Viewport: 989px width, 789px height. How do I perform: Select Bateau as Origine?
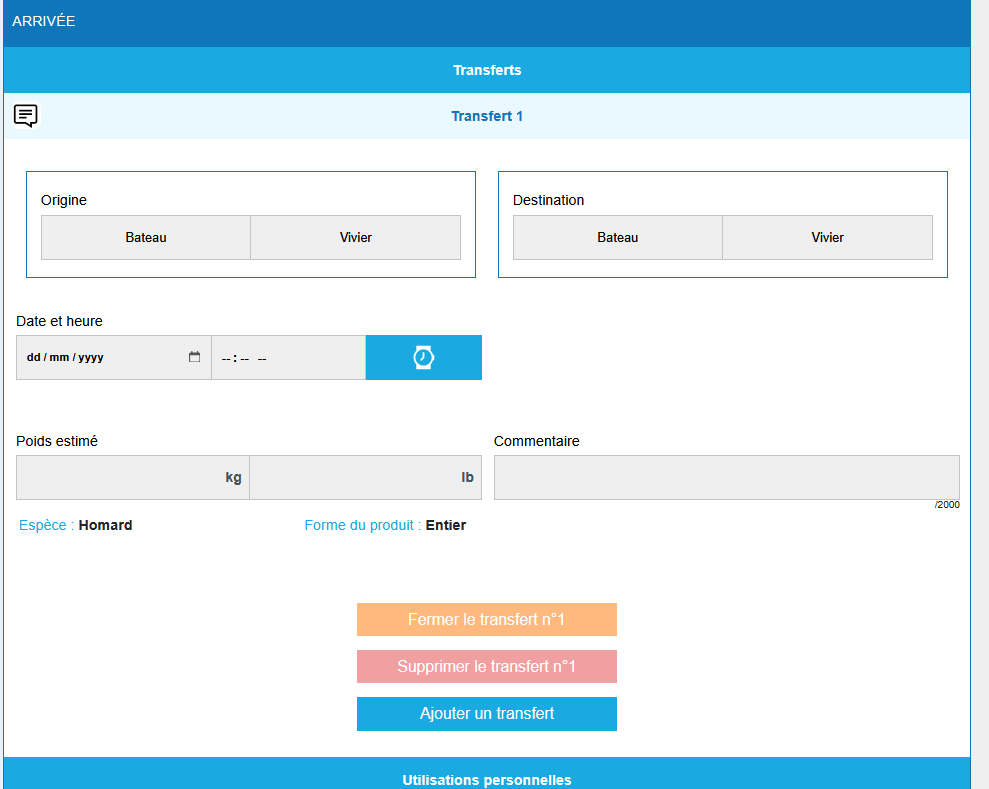click(146, 238)
